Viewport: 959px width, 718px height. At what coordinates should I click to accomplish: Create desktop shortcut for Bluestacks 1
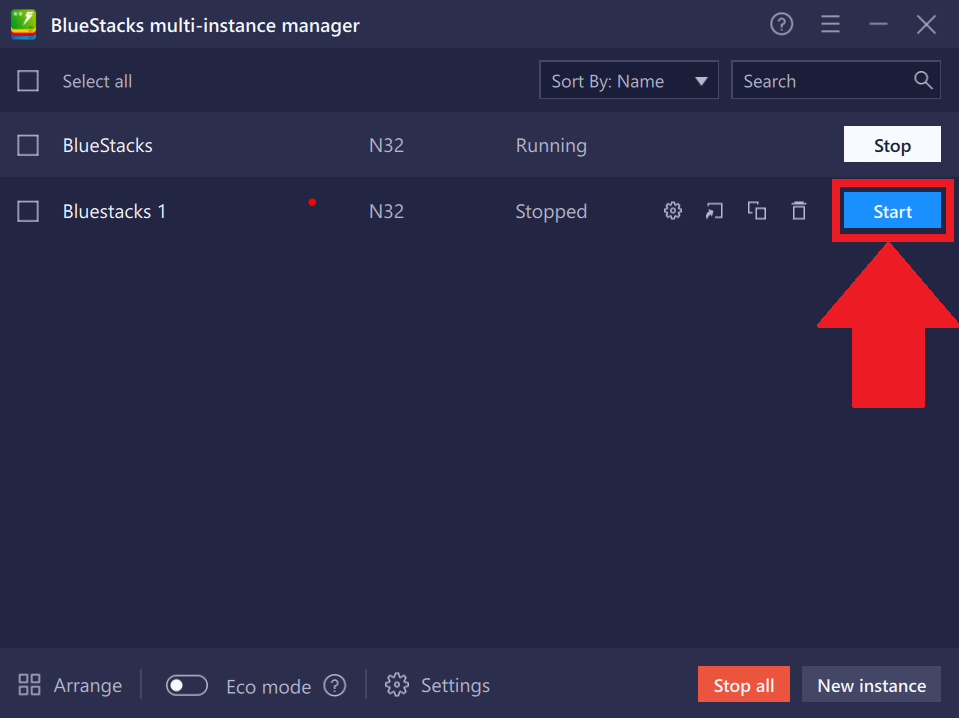pos(714,211)
